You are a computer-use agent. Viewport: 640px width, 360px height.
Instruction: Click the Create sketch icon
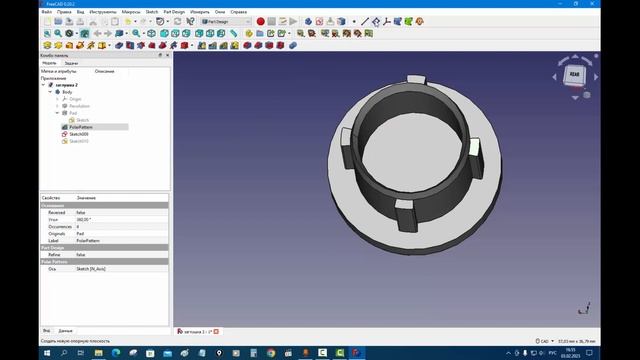point(319,22)
